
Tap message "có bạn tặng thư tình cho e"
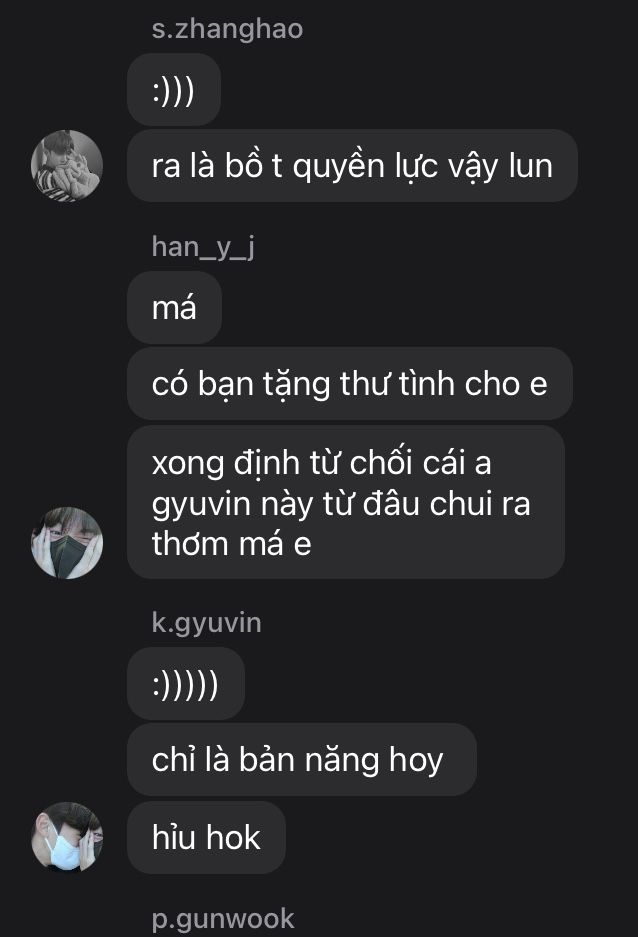[x=350, y=383]
